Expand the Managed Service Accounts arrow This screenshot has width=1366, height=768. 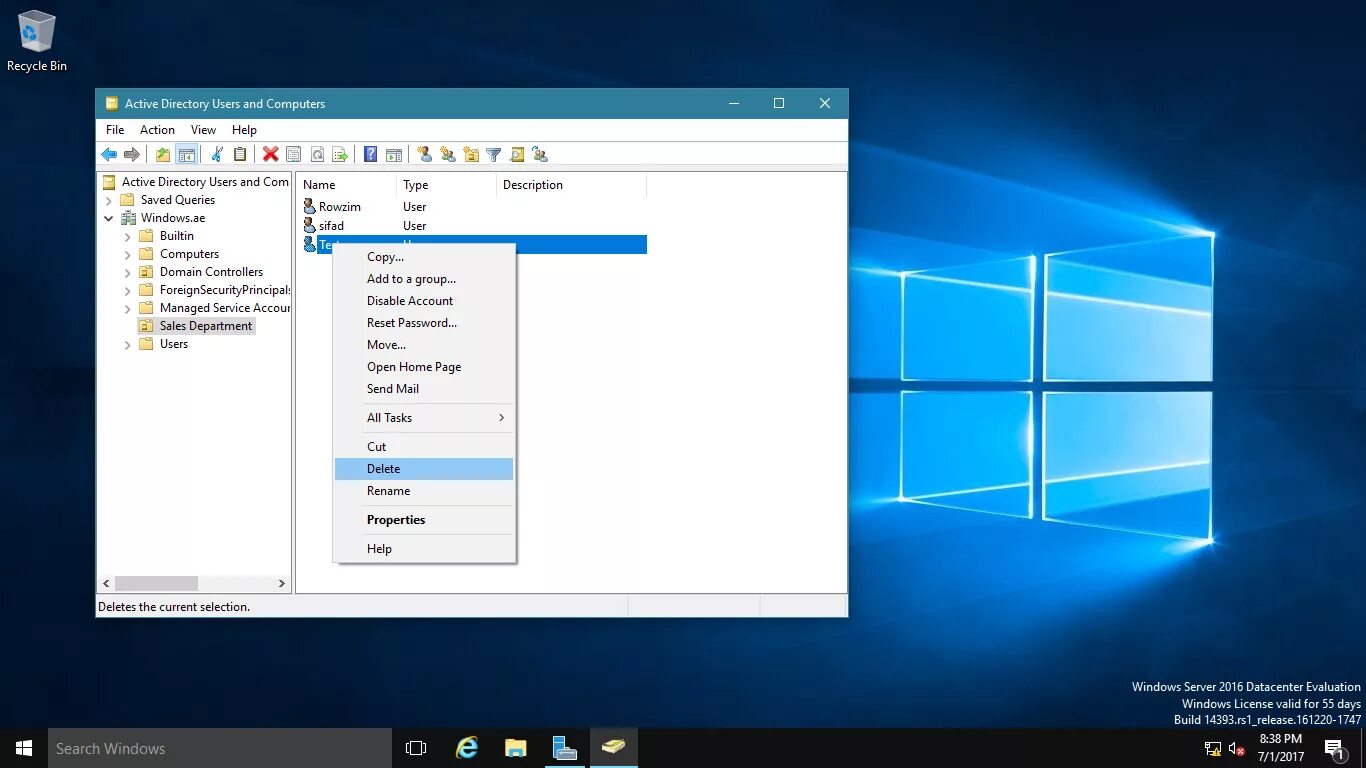pyautogui.click(x=127, y=308)
